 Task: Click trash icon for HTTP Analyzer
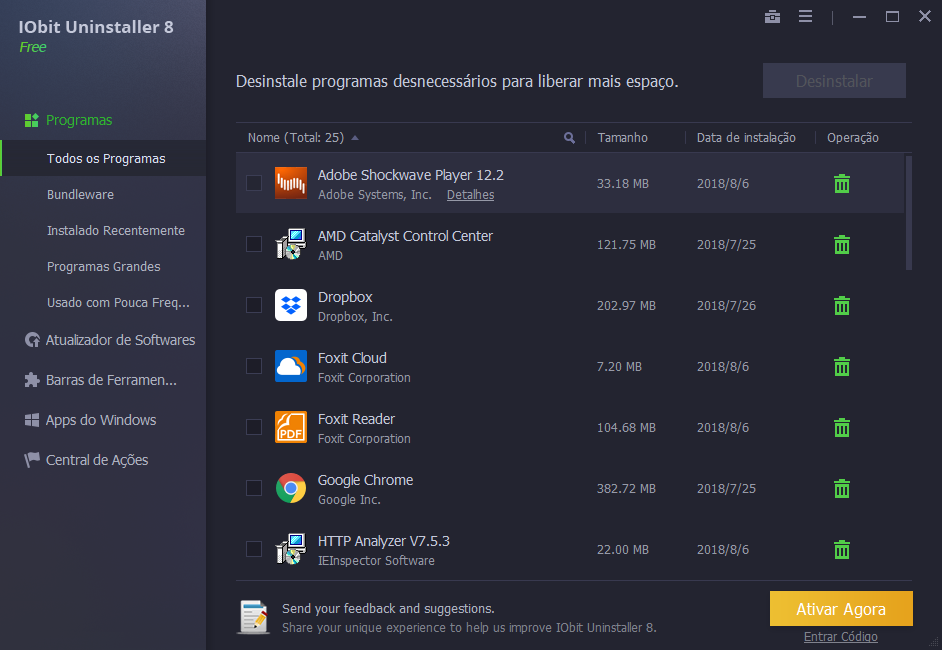click(x=842, y=550)
